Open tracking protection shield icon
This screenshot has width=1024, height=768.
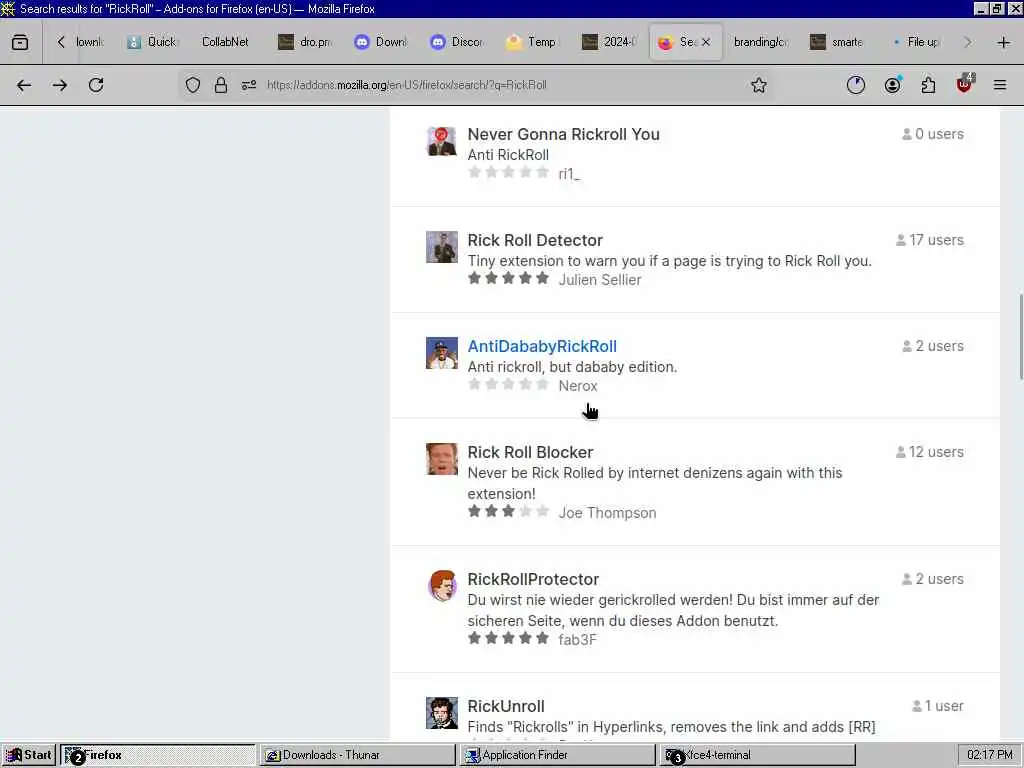coord(193,85)
